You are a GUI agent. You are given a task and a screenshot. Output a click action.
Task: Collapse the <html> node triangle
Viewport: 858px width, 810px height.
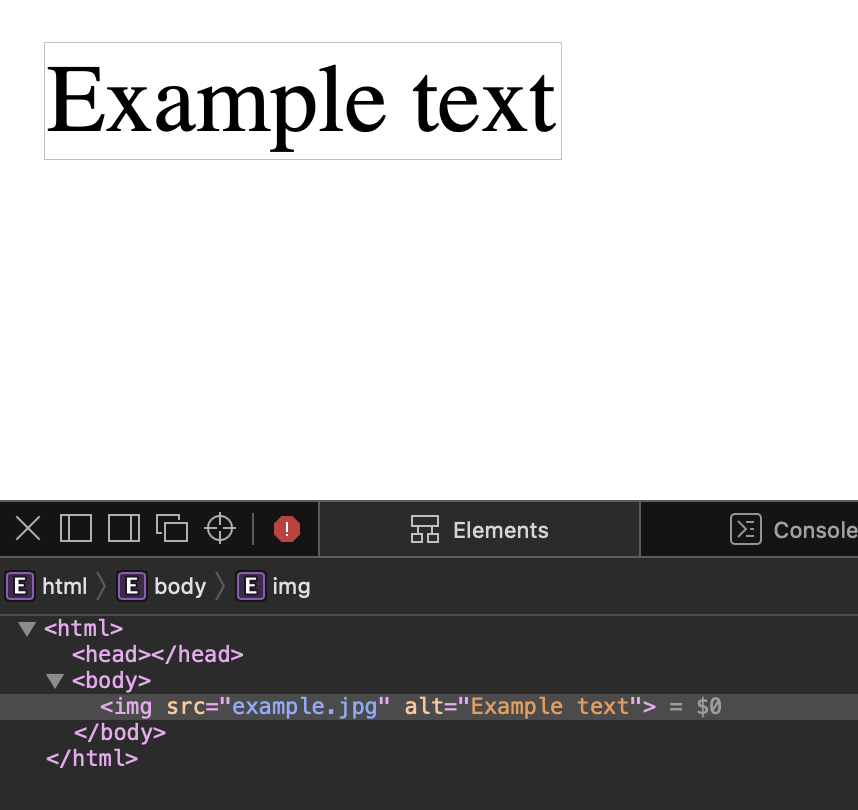point(27,628)
